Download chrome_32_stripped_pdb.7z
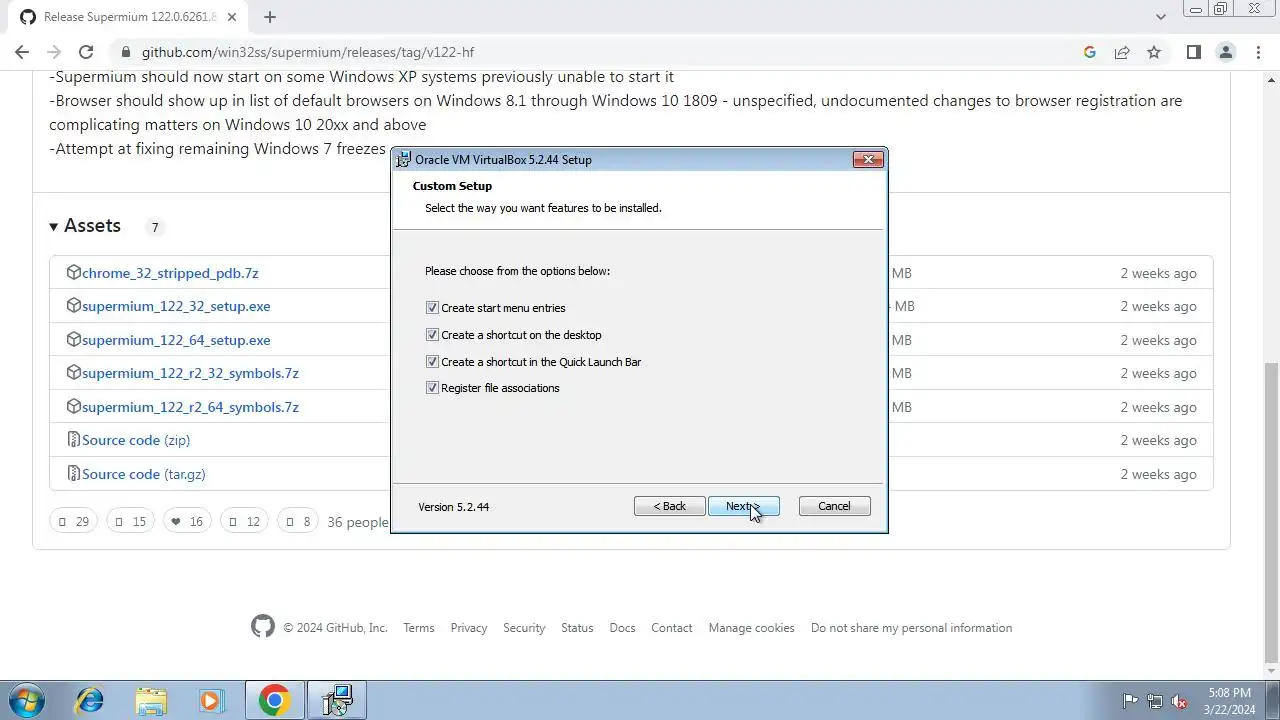The width and height of the screenshot is (1280, 720). pos(170,273)
